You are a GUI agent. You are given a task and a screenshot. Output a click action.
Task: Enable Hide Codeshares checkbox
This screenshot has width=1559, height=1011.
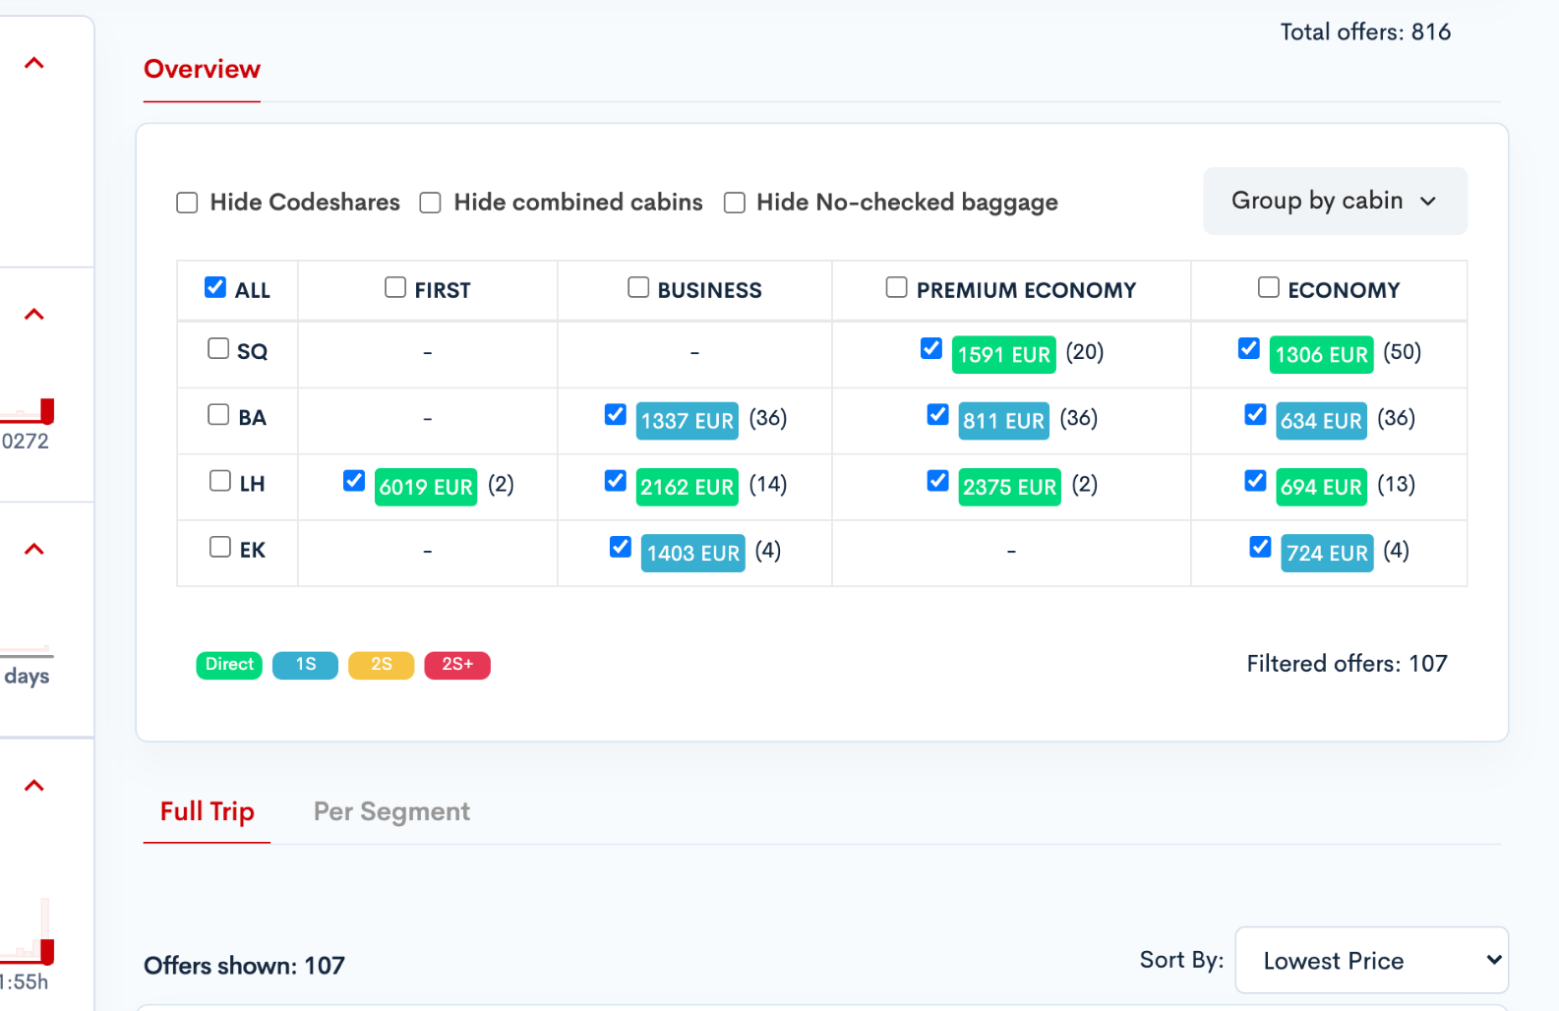187,203
